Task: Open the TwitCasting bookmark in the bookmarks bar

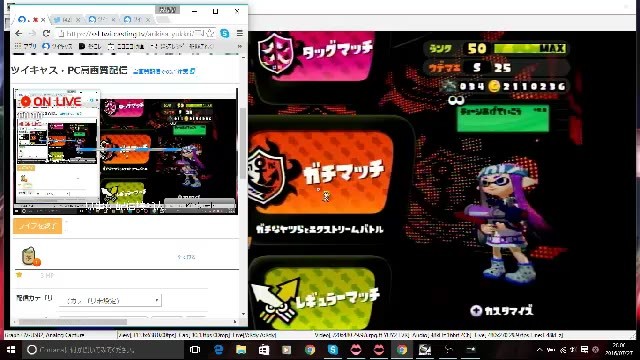Action: click(57, 47)
